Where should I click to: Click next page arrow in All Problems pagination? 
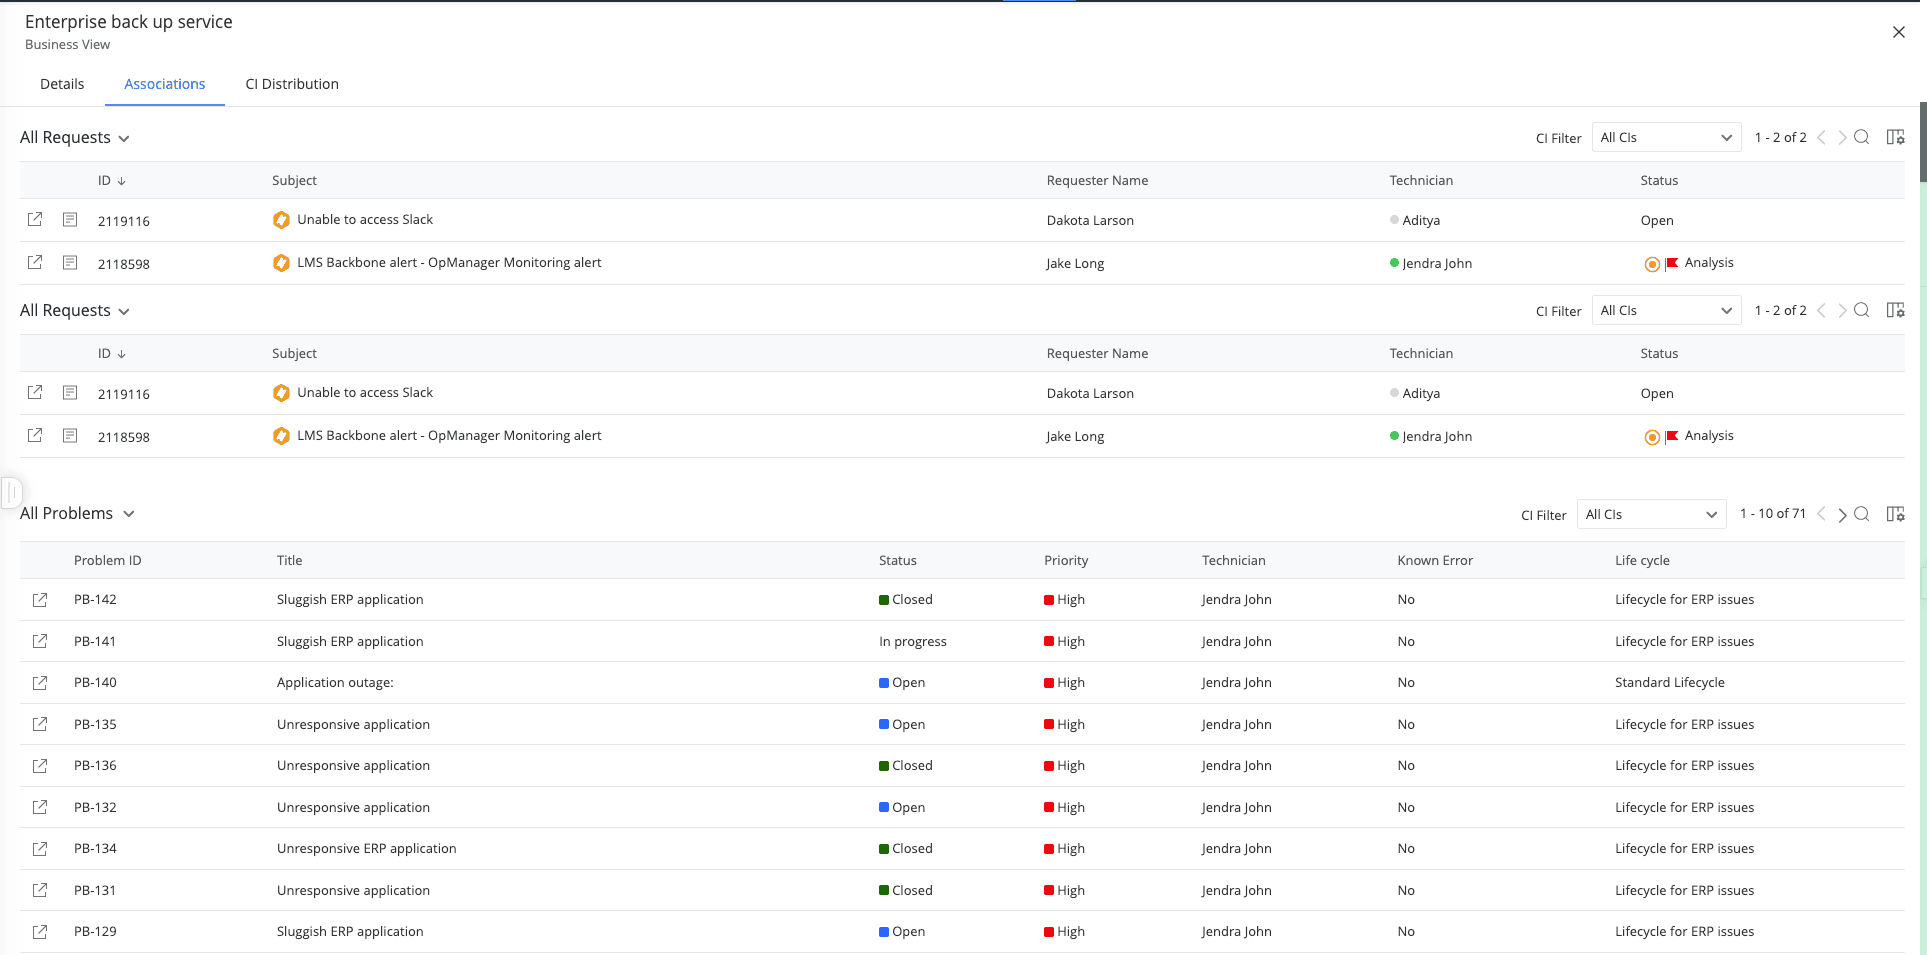pyautogui.click(x=1842, y=514)
